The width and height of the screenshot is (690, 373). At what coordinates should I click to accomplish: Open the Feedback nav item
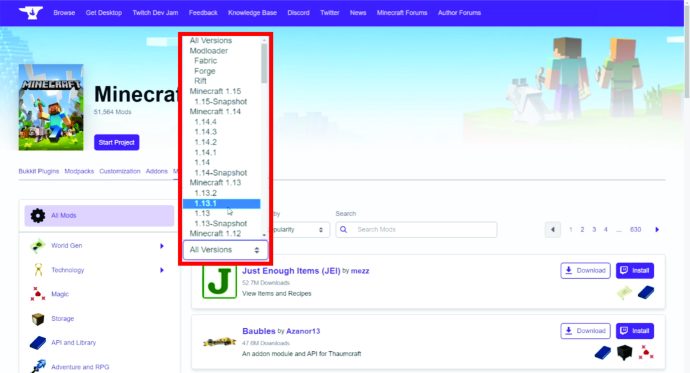coord(203,13)
